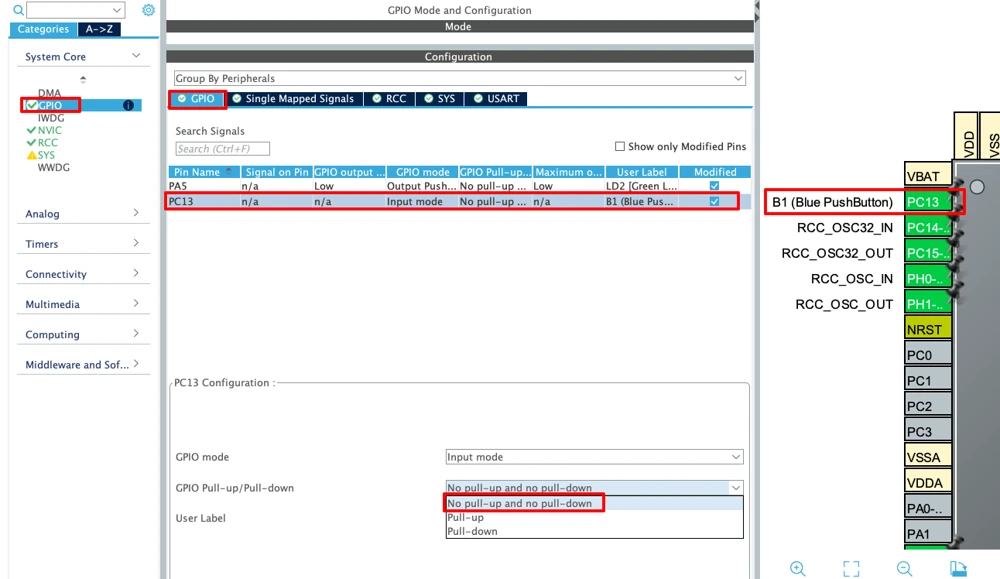Select the PA5 row in pin table
1000x579 pixels.
point(459,186)
